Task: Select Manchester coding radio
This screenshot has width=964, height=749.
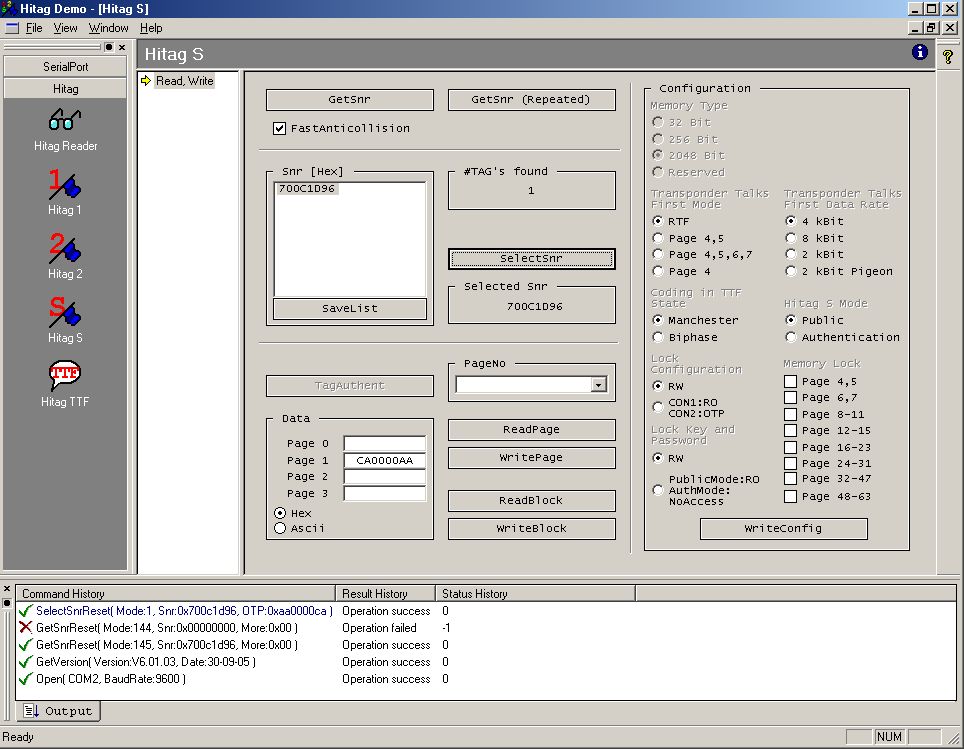Action: [x=658, y=320]
